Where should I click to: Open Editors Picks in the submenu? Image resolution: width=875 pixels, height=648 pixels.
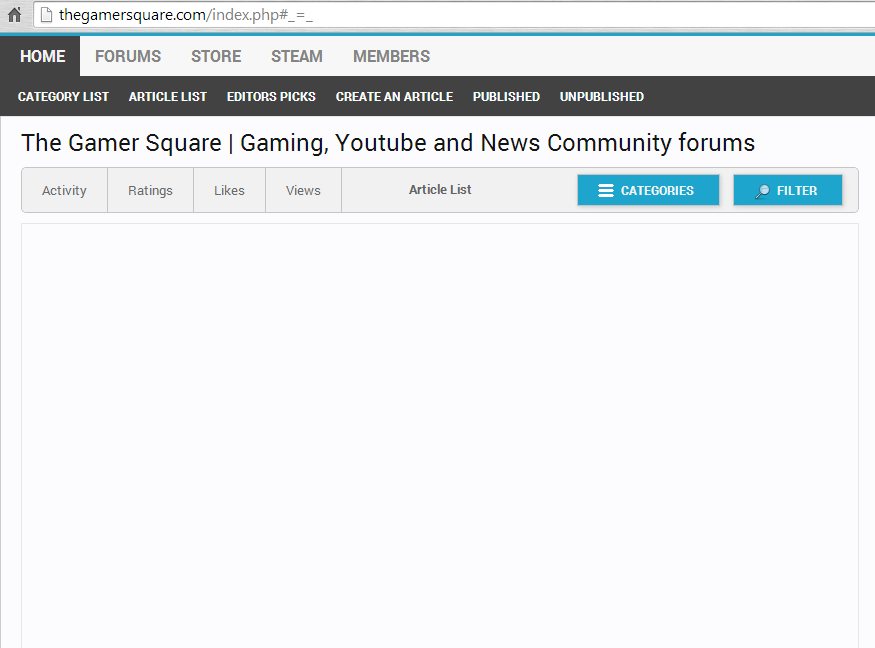[x=271, y=97]
